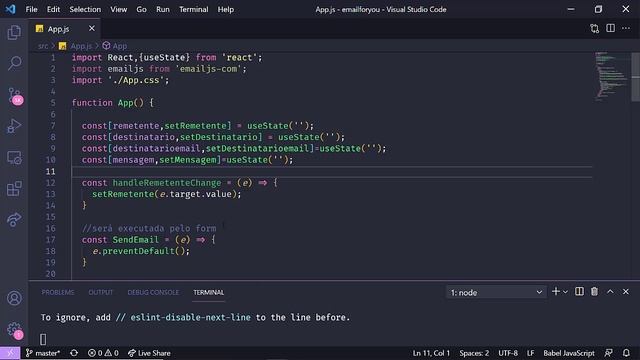This screenshot has height=360, width=640.
Task: Open Manage settings gear
Action: click(x=15, y=330)
